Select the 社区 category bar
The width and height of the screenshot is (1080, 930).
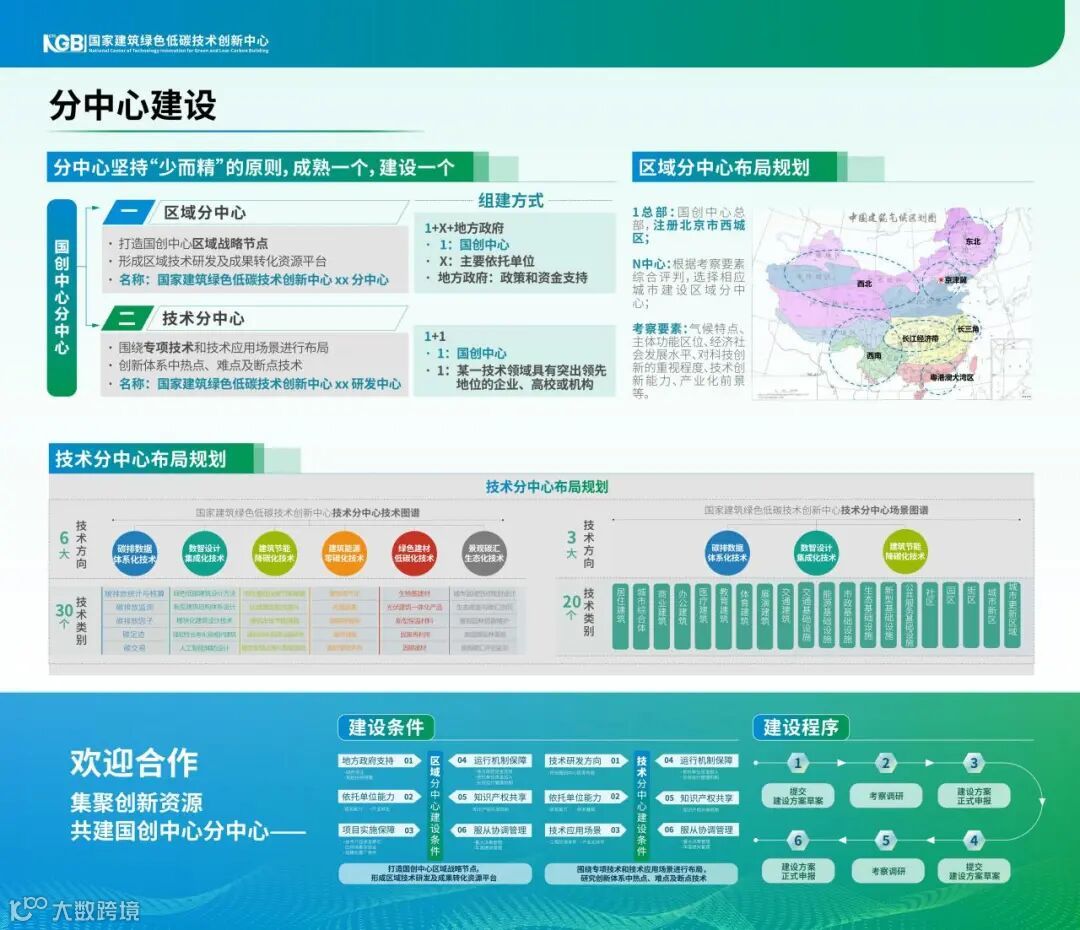point(931,614)
